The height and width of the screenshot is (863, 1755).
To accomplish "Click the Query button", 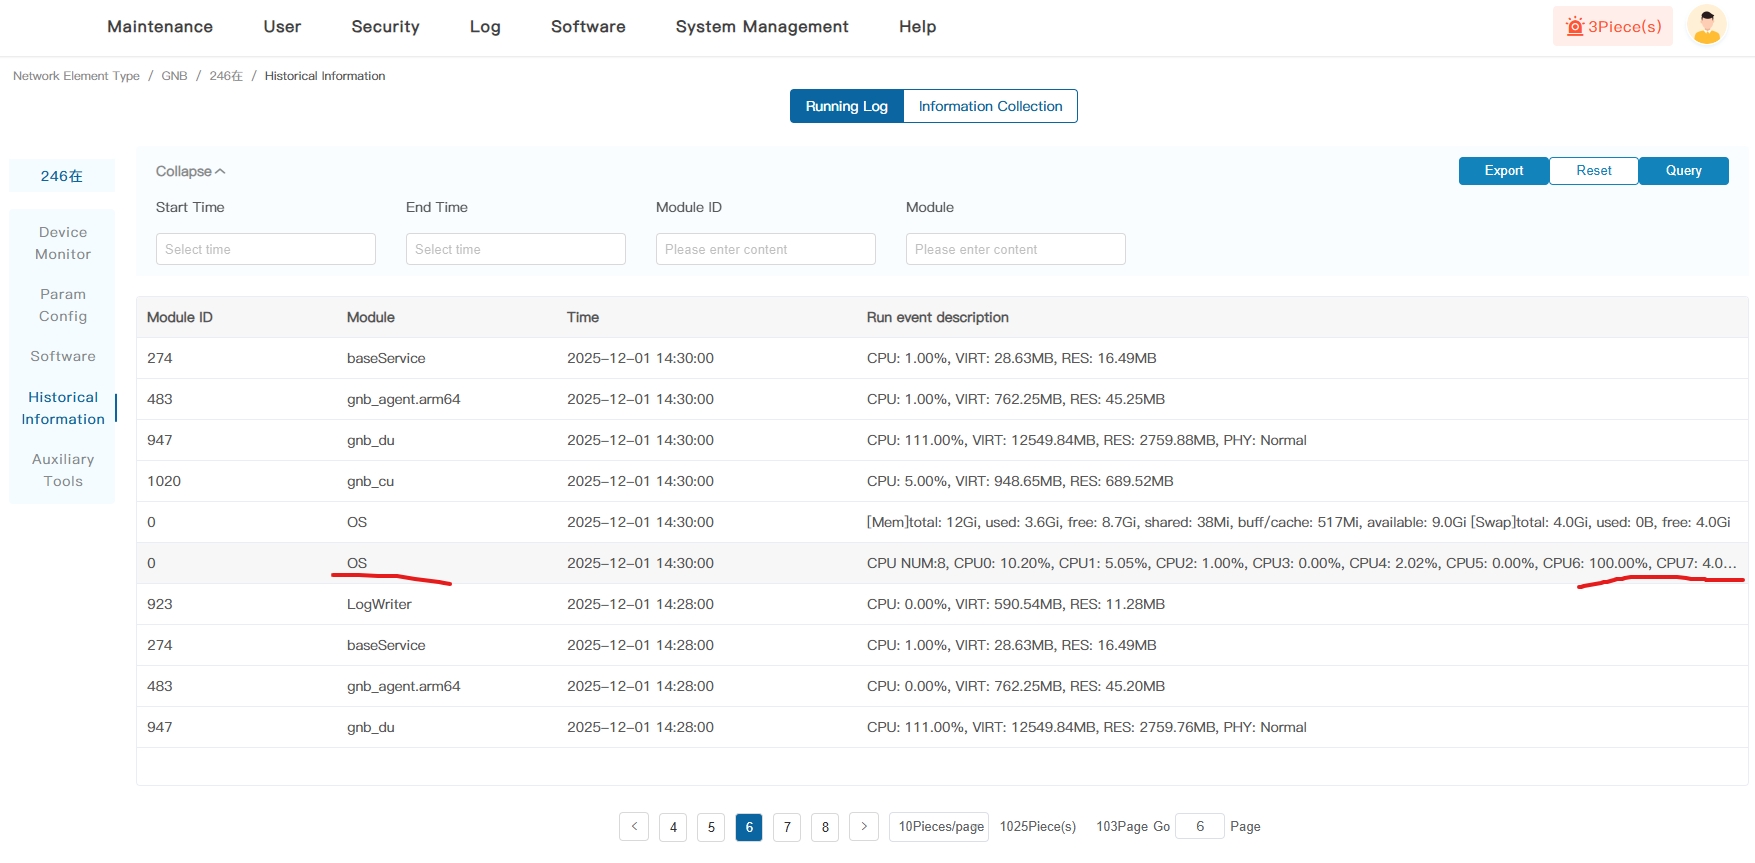I will click(x=1683, y=171).
